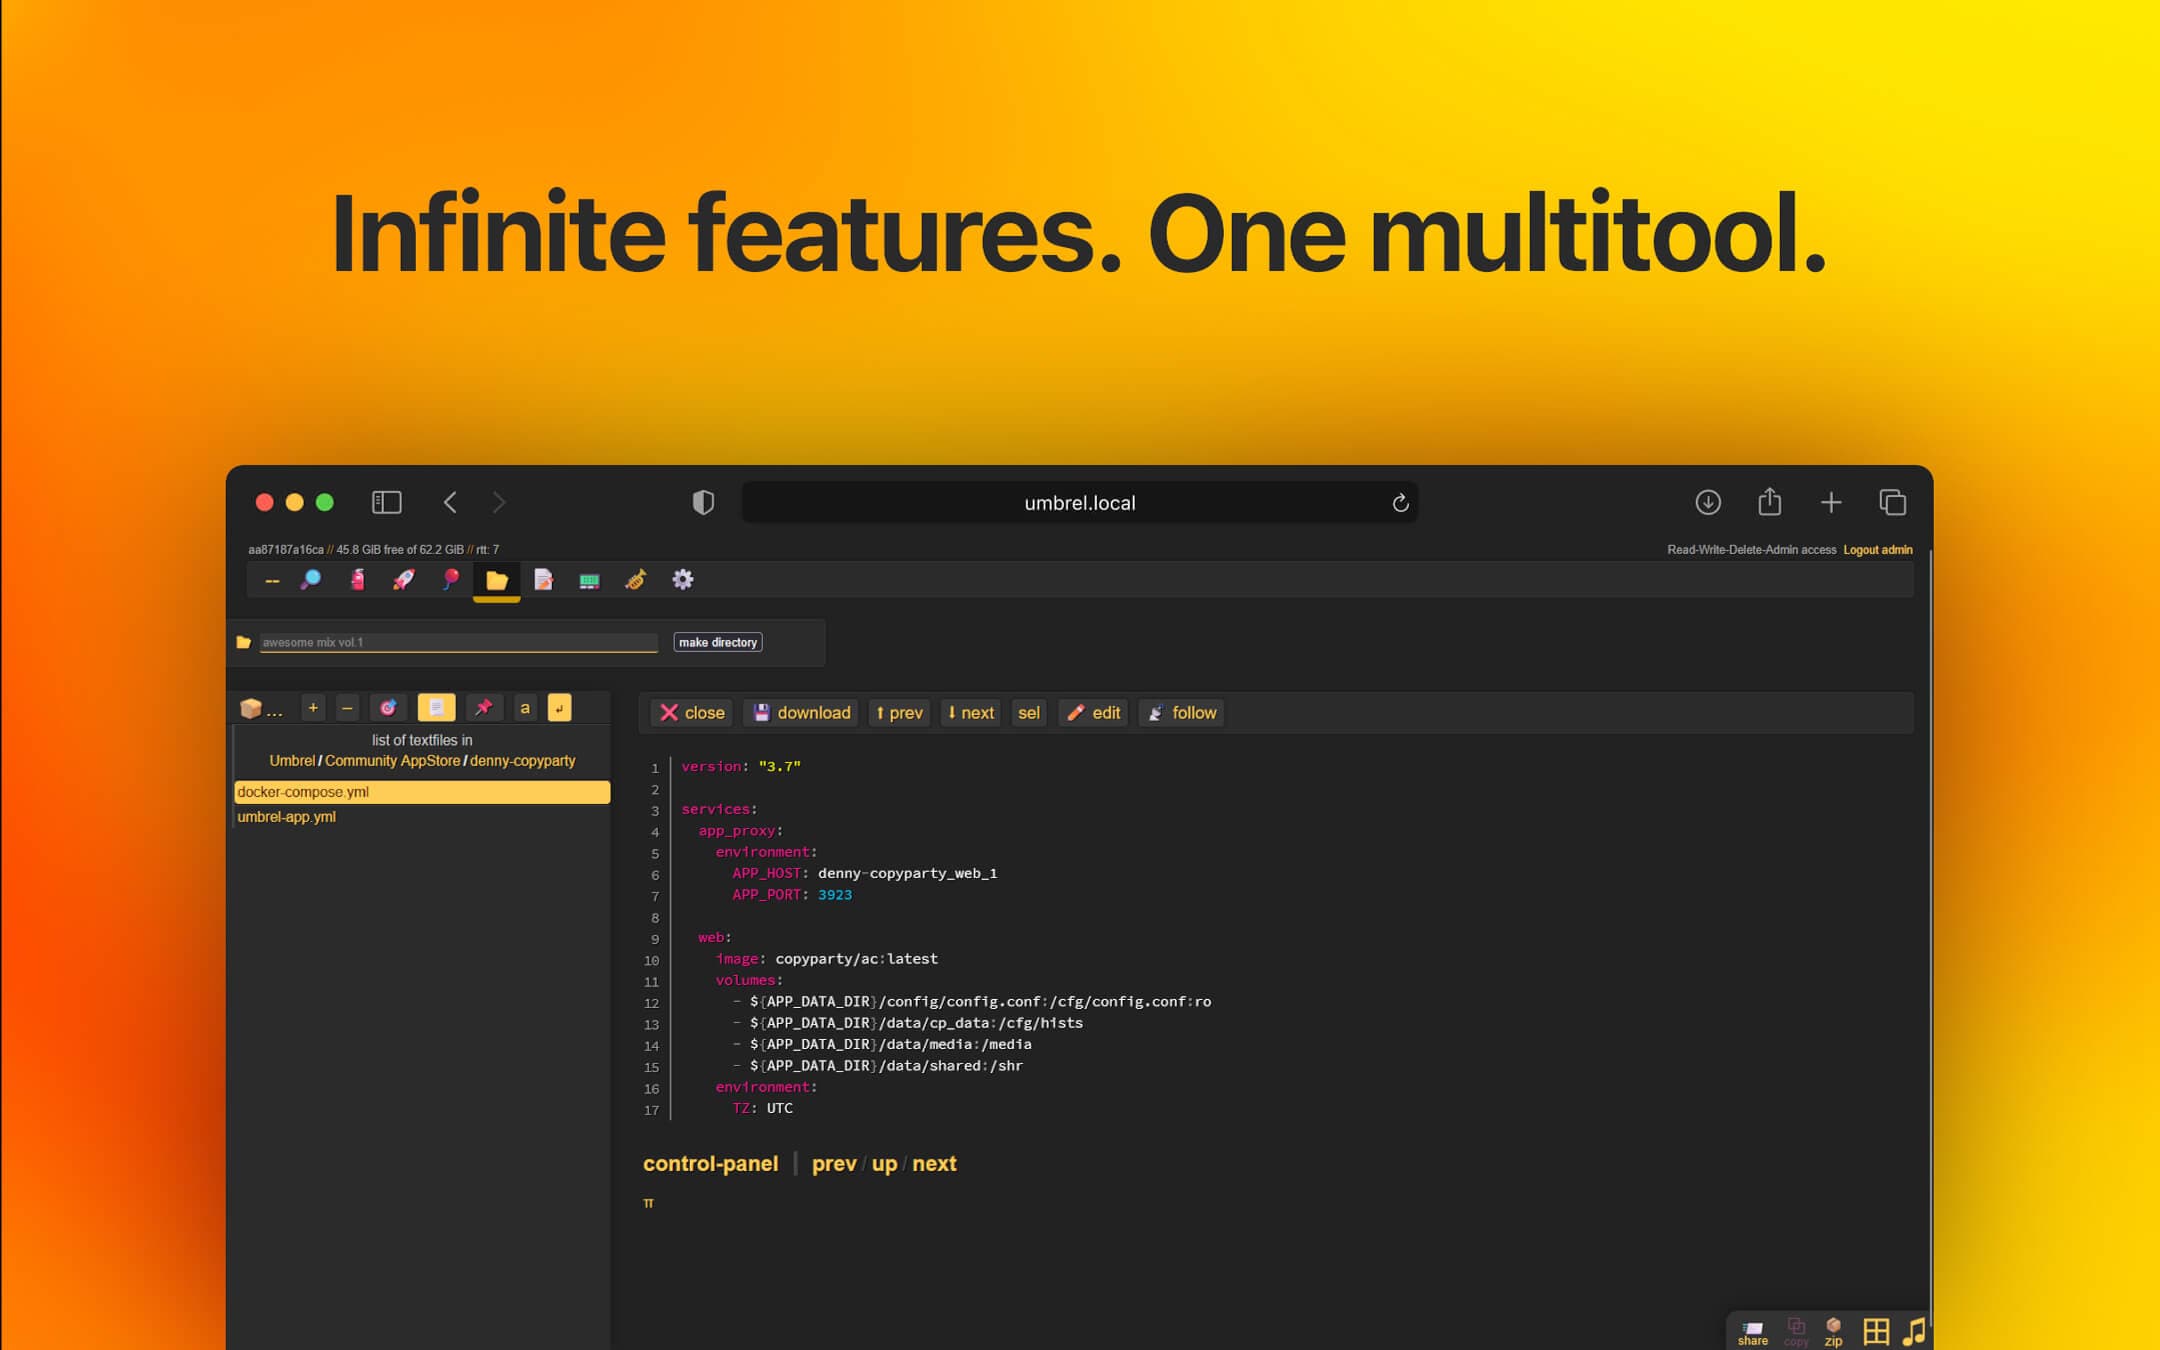This screenshot has height=1350, width=2160.
Task: Collapse tree with minus button
Action: coord(347,708)
